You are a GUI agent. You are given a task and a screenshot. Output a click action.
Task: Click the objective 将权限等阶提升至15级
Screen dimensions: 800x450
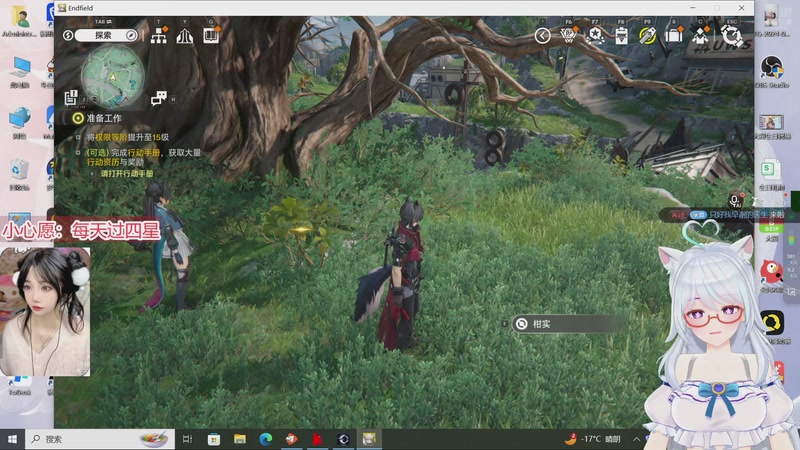(x=127, y=137)
